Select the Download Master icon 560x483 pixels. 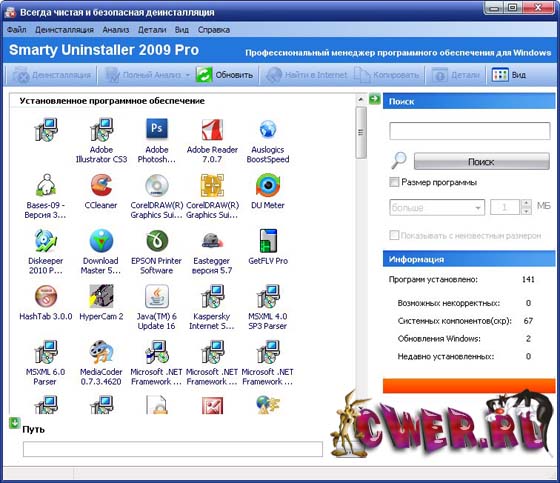coord(101,240)
